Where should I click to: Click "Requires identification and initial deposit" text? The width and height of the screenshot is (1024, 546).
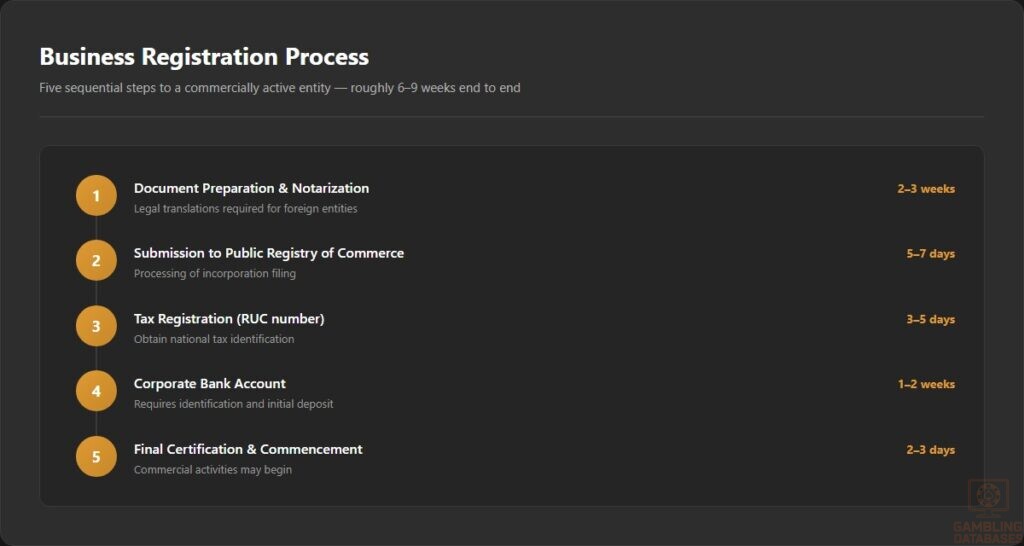234,404
